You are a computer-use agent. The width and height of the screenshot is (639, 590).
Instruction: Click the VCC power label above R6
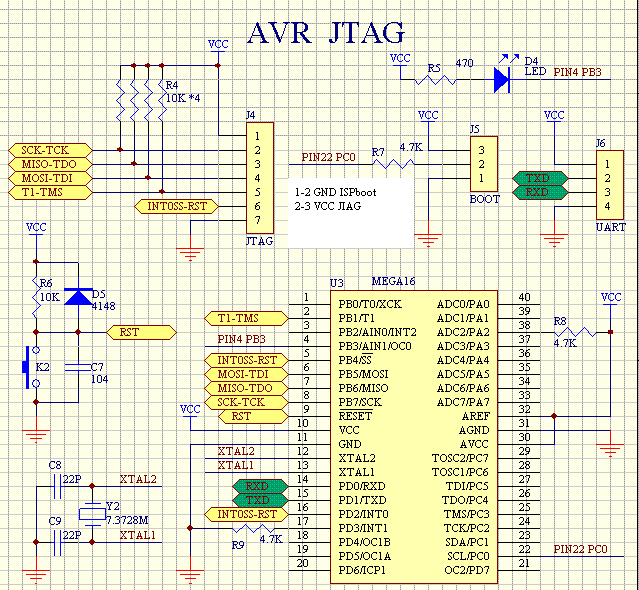click(x=36, y=227)
